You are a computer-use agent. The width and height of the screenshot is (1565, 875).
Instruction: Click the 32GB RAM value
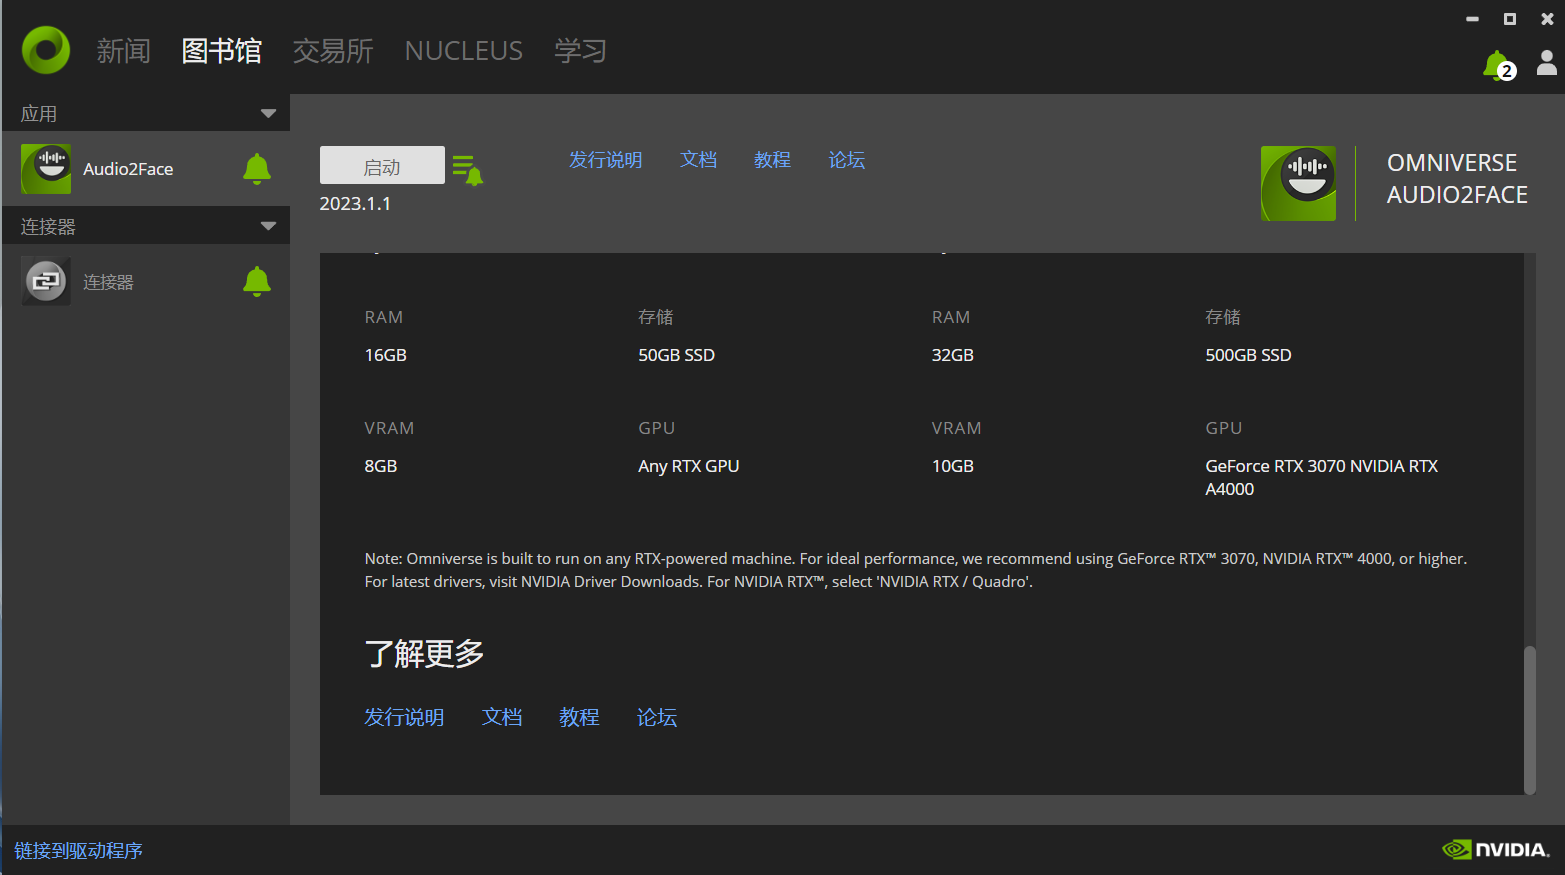953,355
